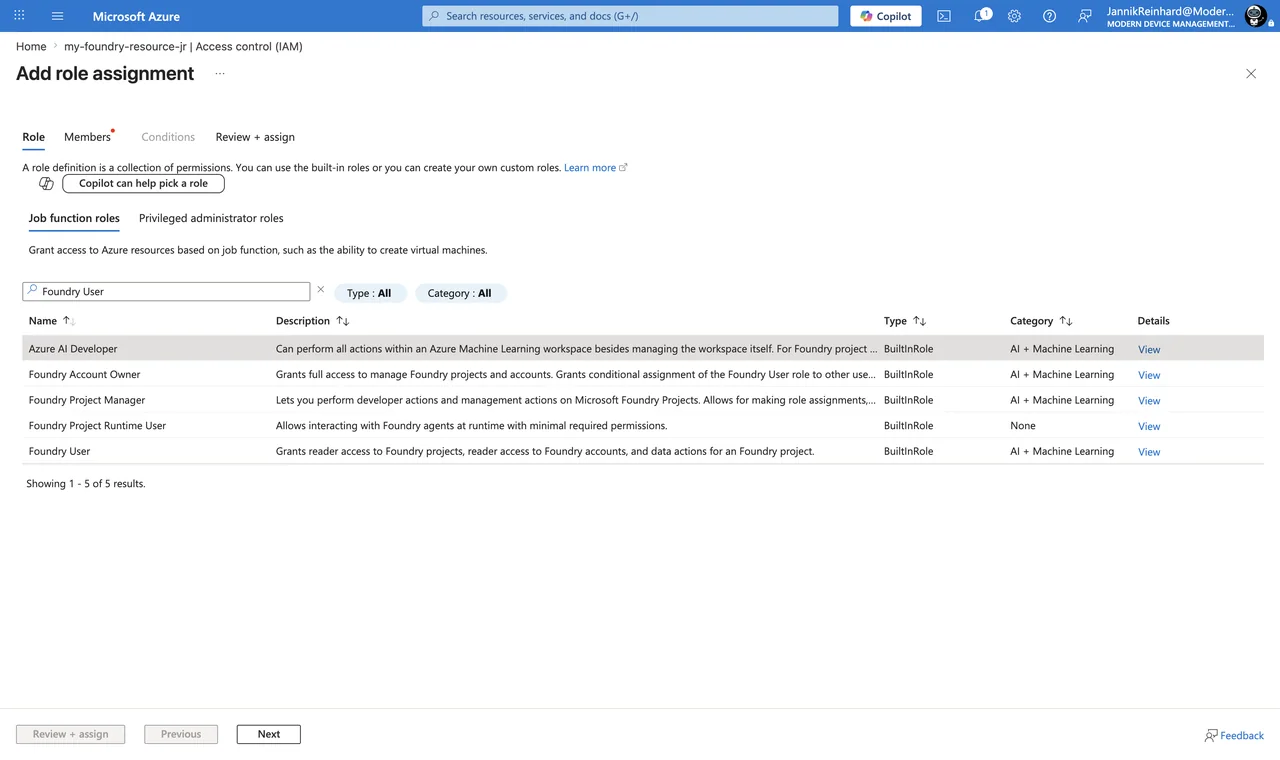Click the top bar feedback icon

[x=1084, y=16]
